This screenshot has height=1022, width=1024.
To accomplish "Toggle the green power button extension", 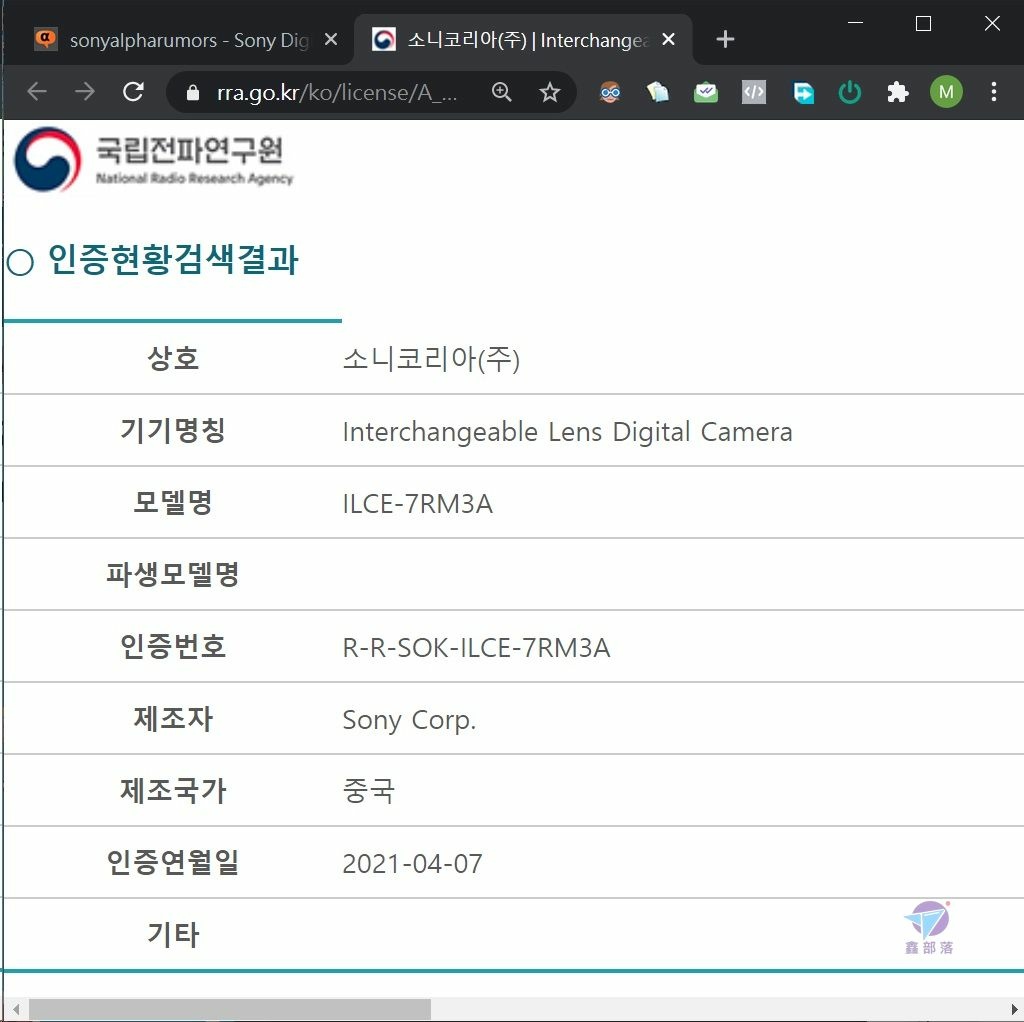I will [x=850, y=92].
